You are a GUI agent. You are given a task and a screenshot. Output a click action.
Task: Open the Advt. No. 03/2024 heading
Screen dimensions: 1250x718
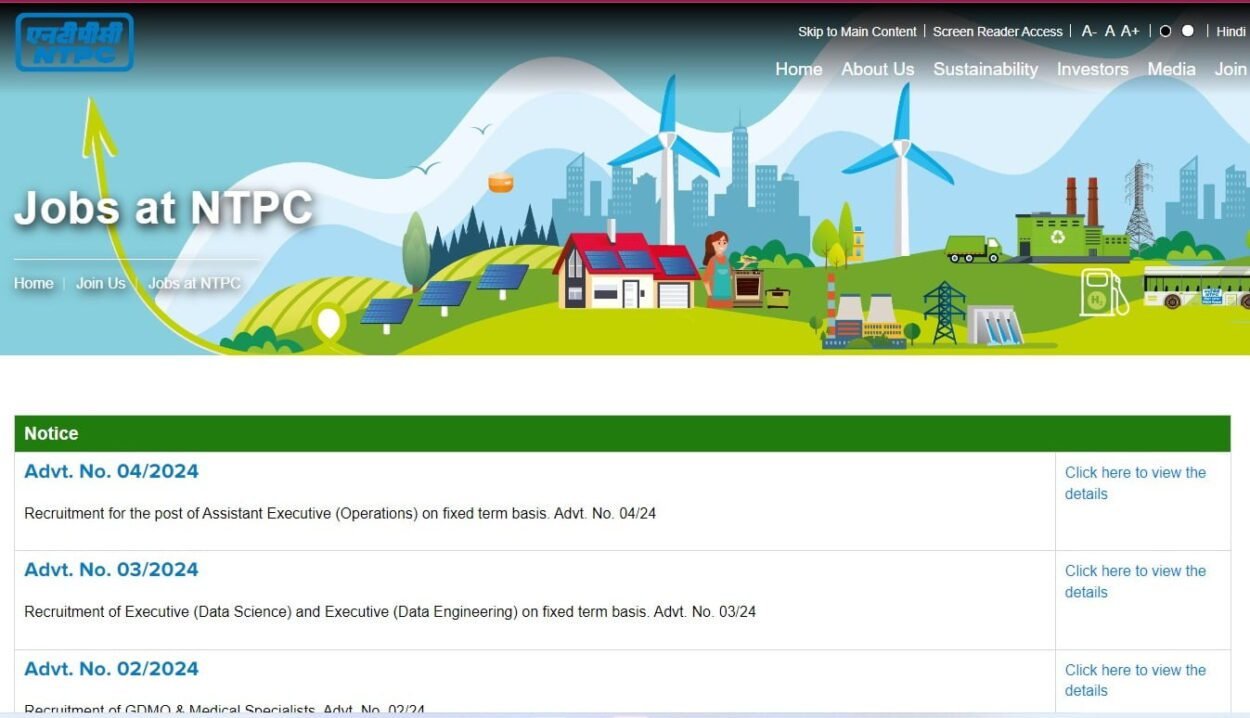click(111, 569)
